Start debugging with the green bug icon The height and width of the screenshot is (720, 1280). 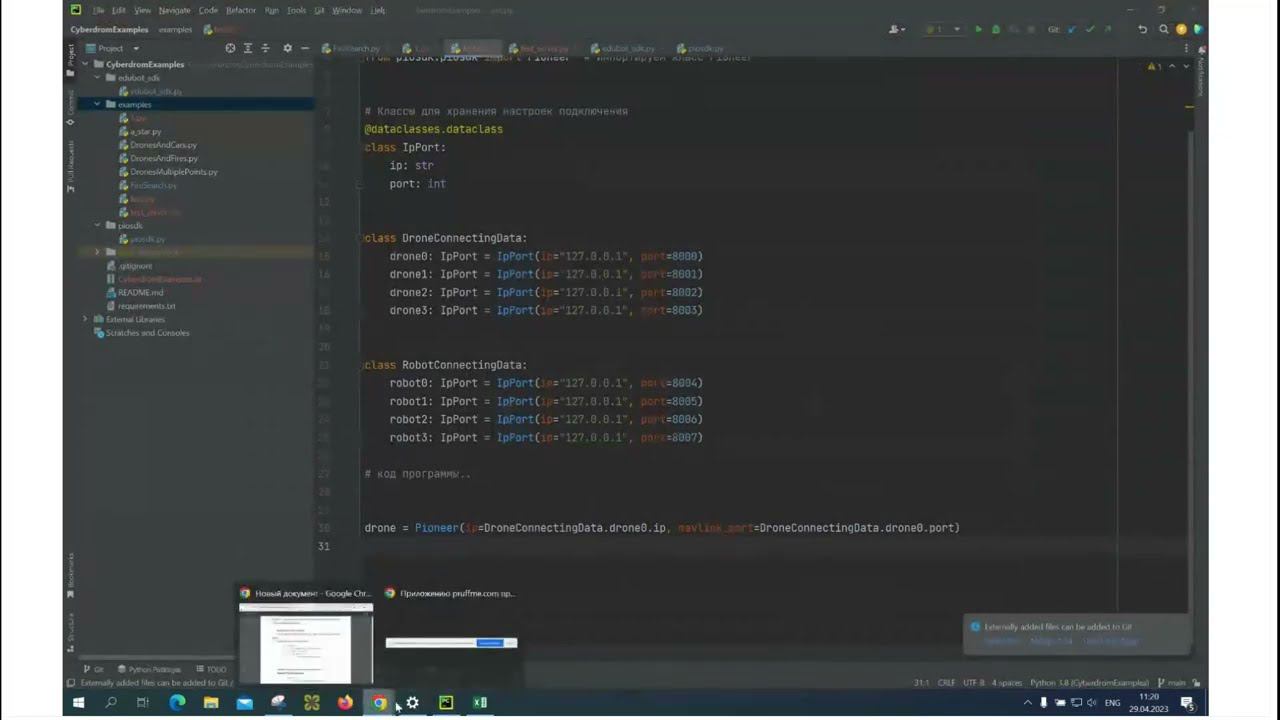coord(995,30)
